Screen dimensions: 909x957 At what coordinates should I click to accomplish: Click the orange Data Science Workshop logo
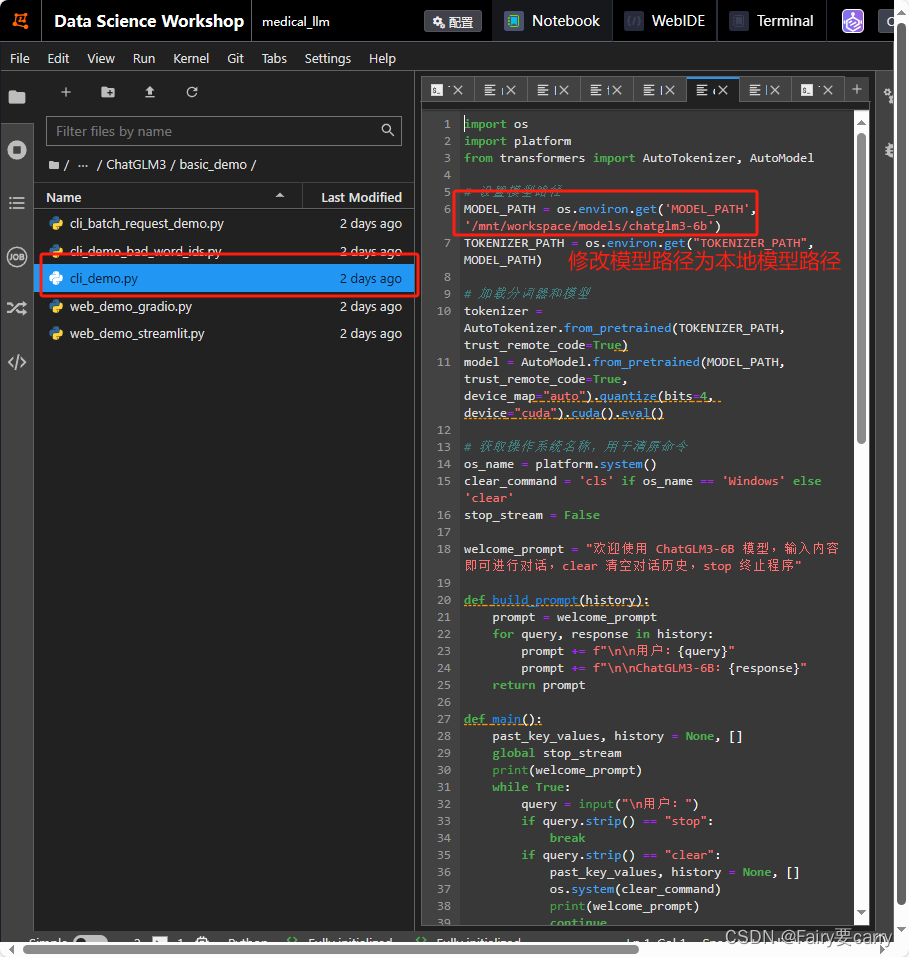tap(21, 21)
